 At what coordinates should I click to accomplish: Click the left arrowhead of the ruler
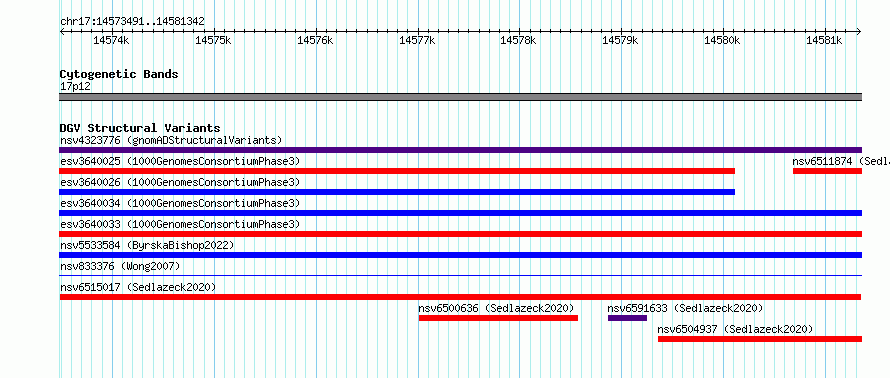(62, 32)
